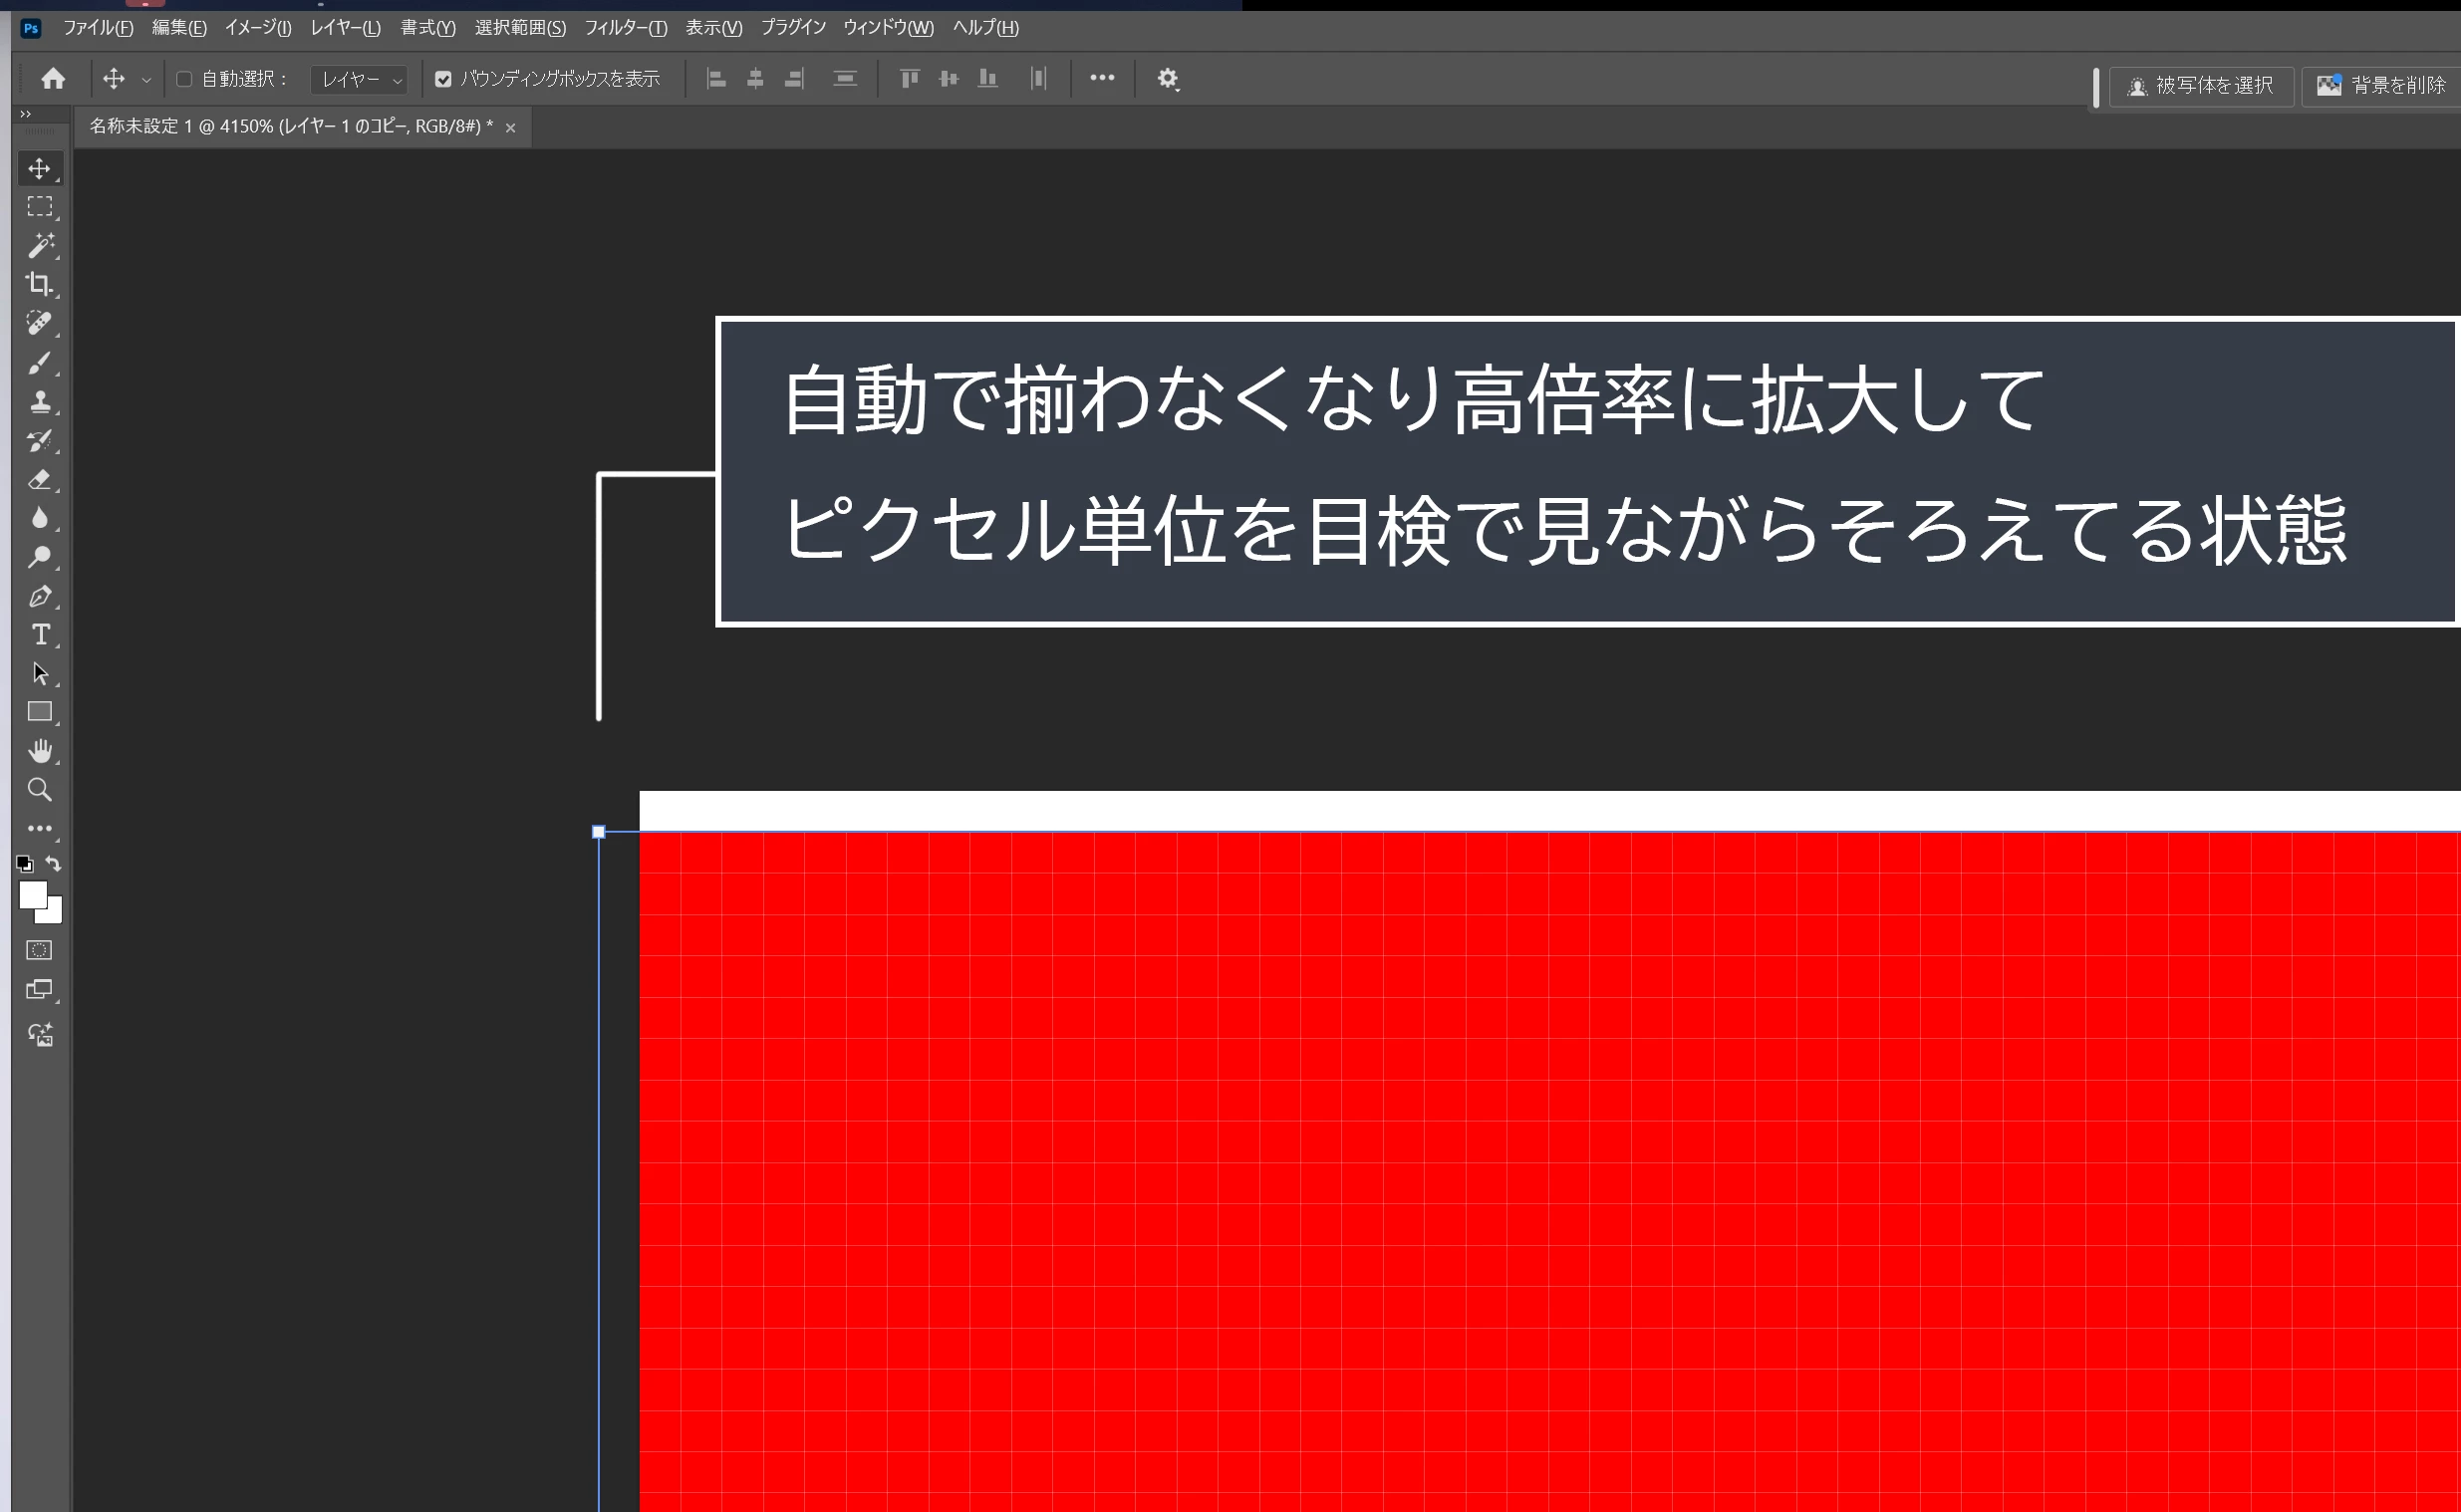Screen dimensions: 2461x1512
Task: Select the Pen tool
Action: [39, 596]
